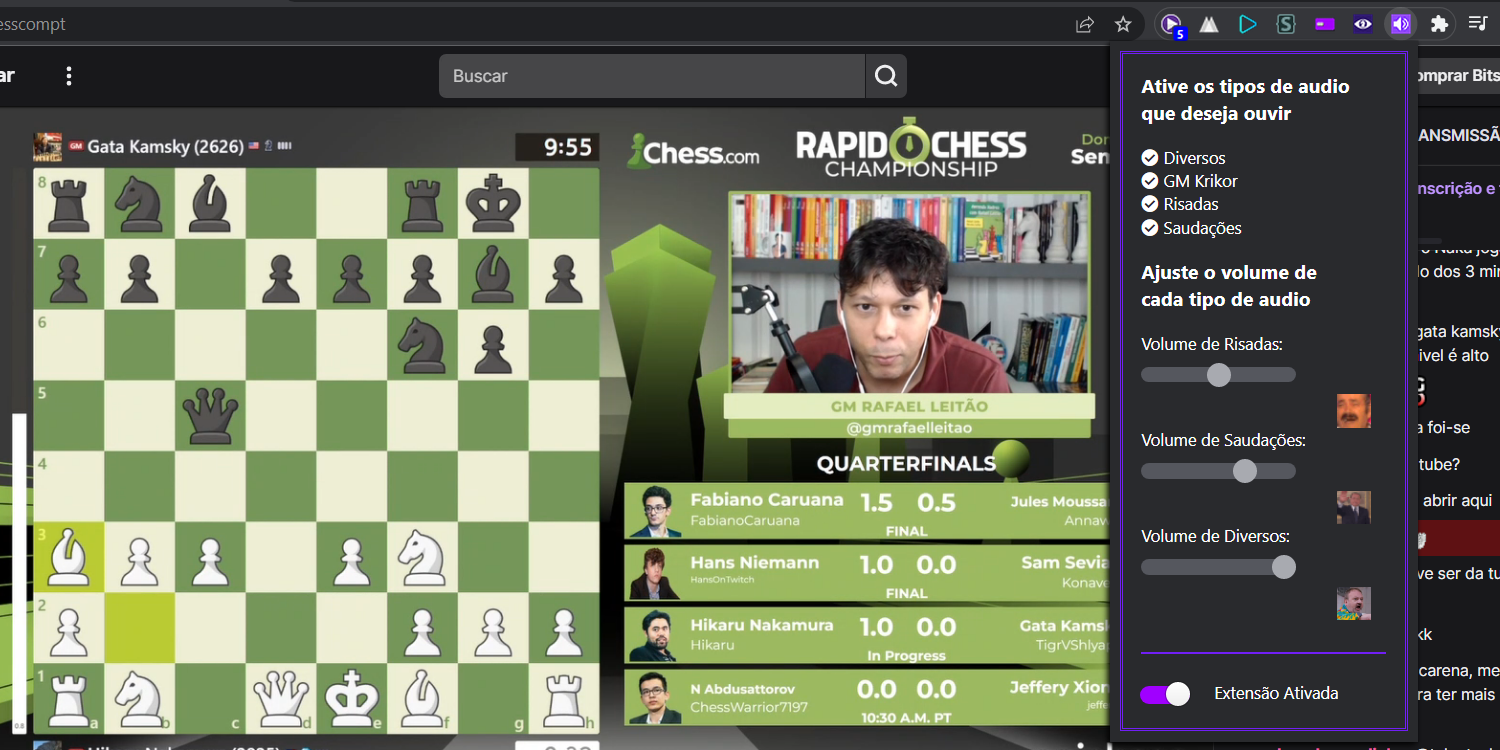
Task: Turn off the Extensão Ativada switch
Action: pyautogui.click(x=1165, y=694)
